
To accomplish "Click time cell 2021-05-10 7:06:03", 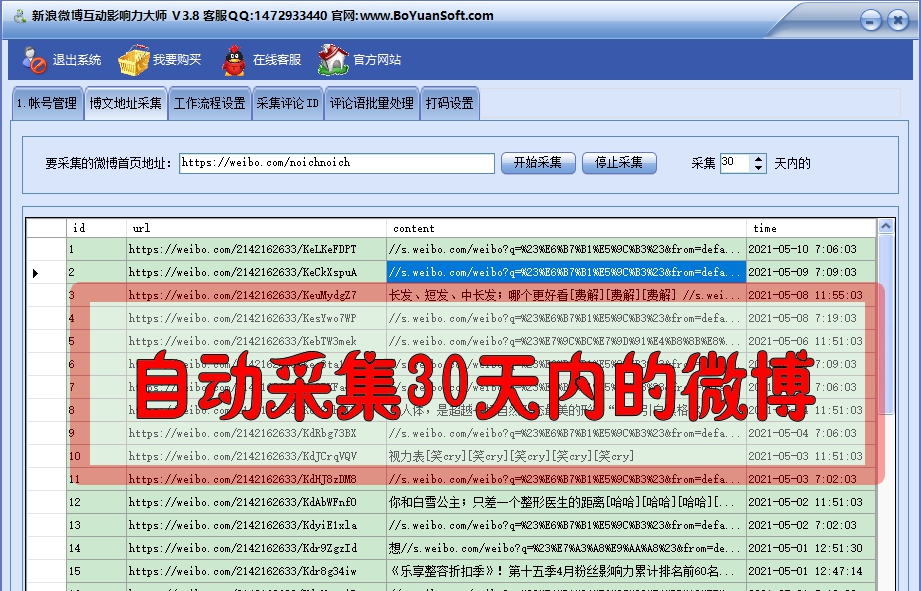I will tap(811, 249).
